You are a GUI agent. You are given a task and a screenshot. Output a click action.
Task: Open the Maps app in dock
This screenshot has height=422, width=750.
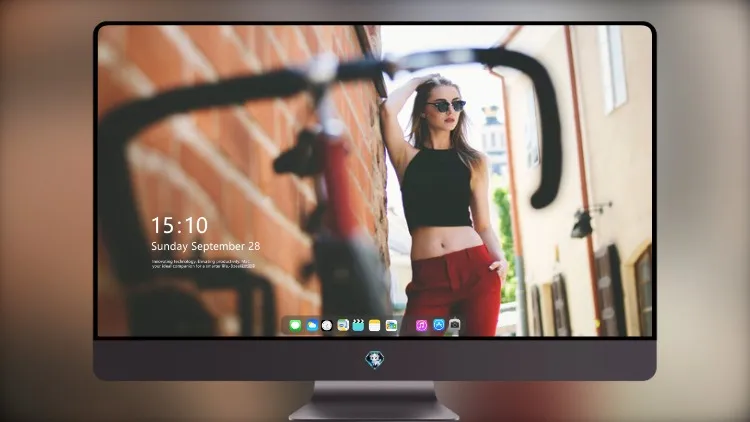(x=343, y=325)
